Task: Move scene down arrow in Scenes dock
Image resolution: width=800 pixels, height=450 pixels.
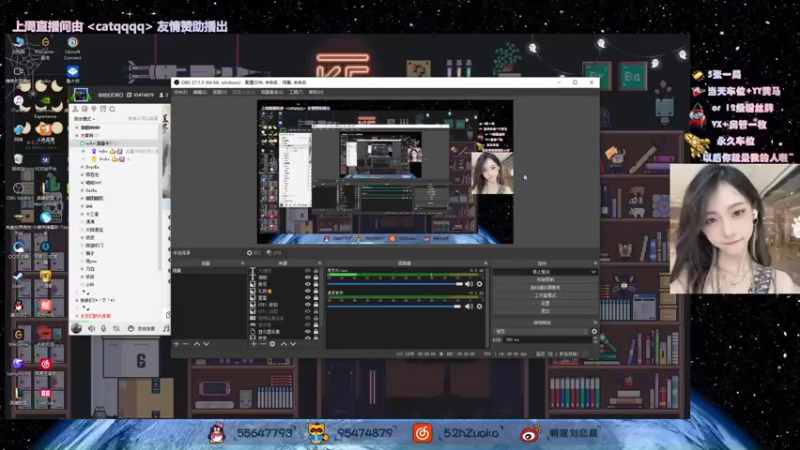Action: pos(206,344)
